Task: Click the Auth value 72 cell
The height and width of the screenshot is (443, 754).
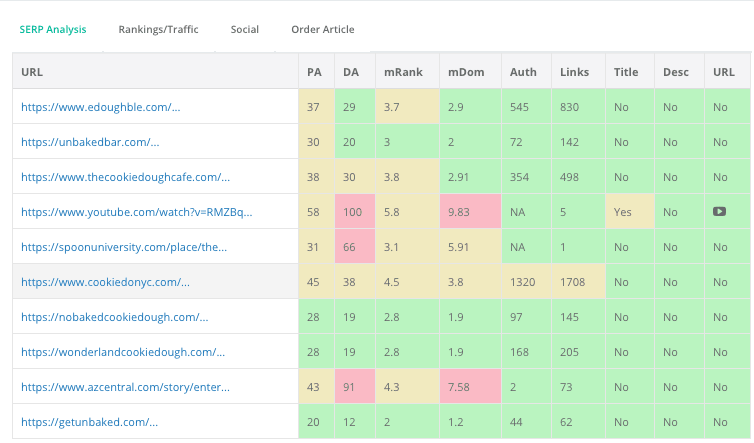Action: pyautogui.click(x=527, y=142)
